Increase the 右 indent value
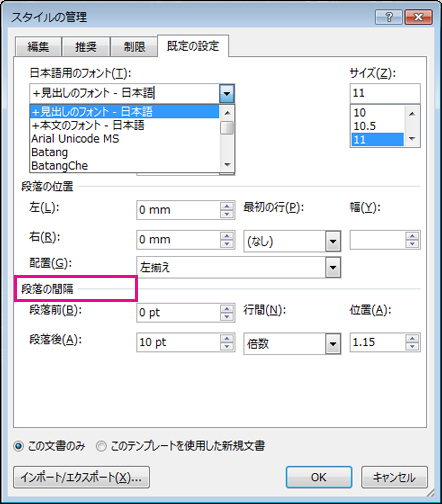This screenshot has height=504, width=442. (x=227, y=236)
